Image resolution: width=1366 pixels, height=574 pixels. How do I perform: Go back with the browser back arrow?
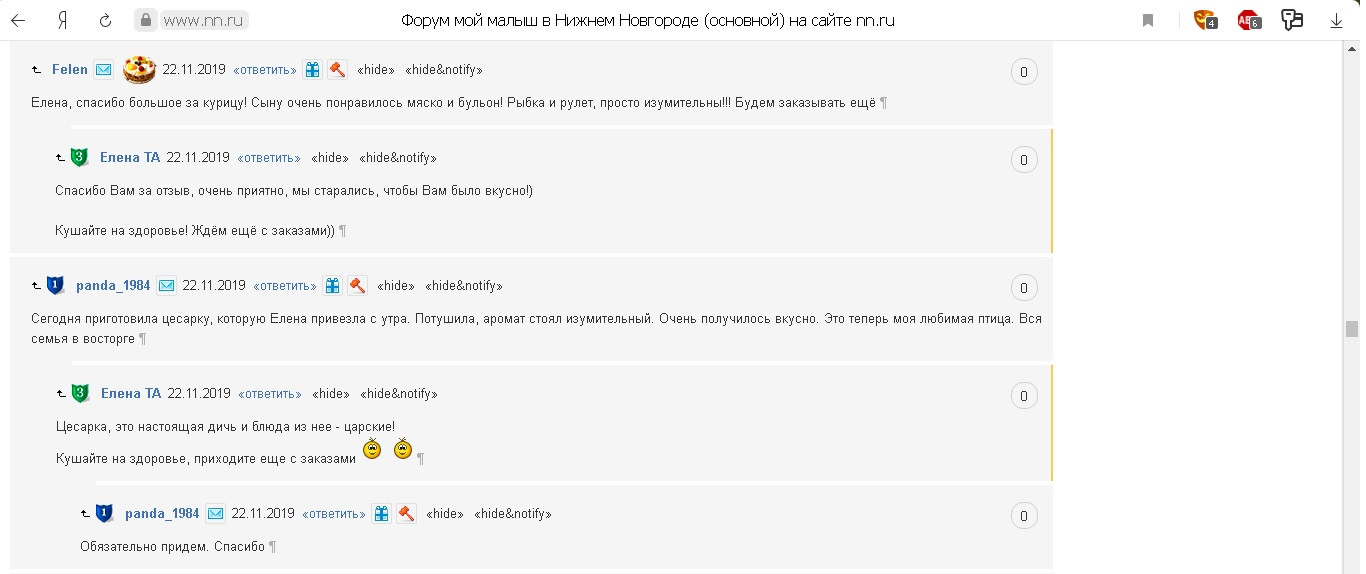pyautogui.click(x=18, y=20)
